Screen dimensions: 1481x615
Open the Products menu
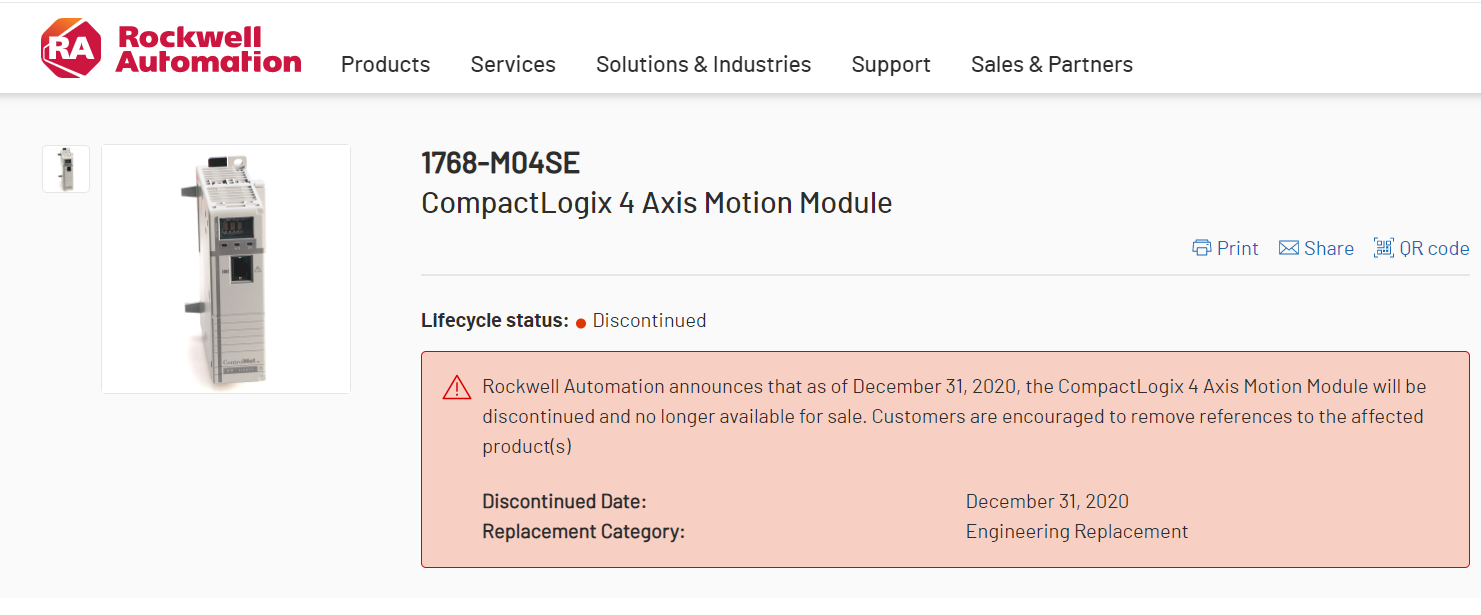(x=385, y=65)
